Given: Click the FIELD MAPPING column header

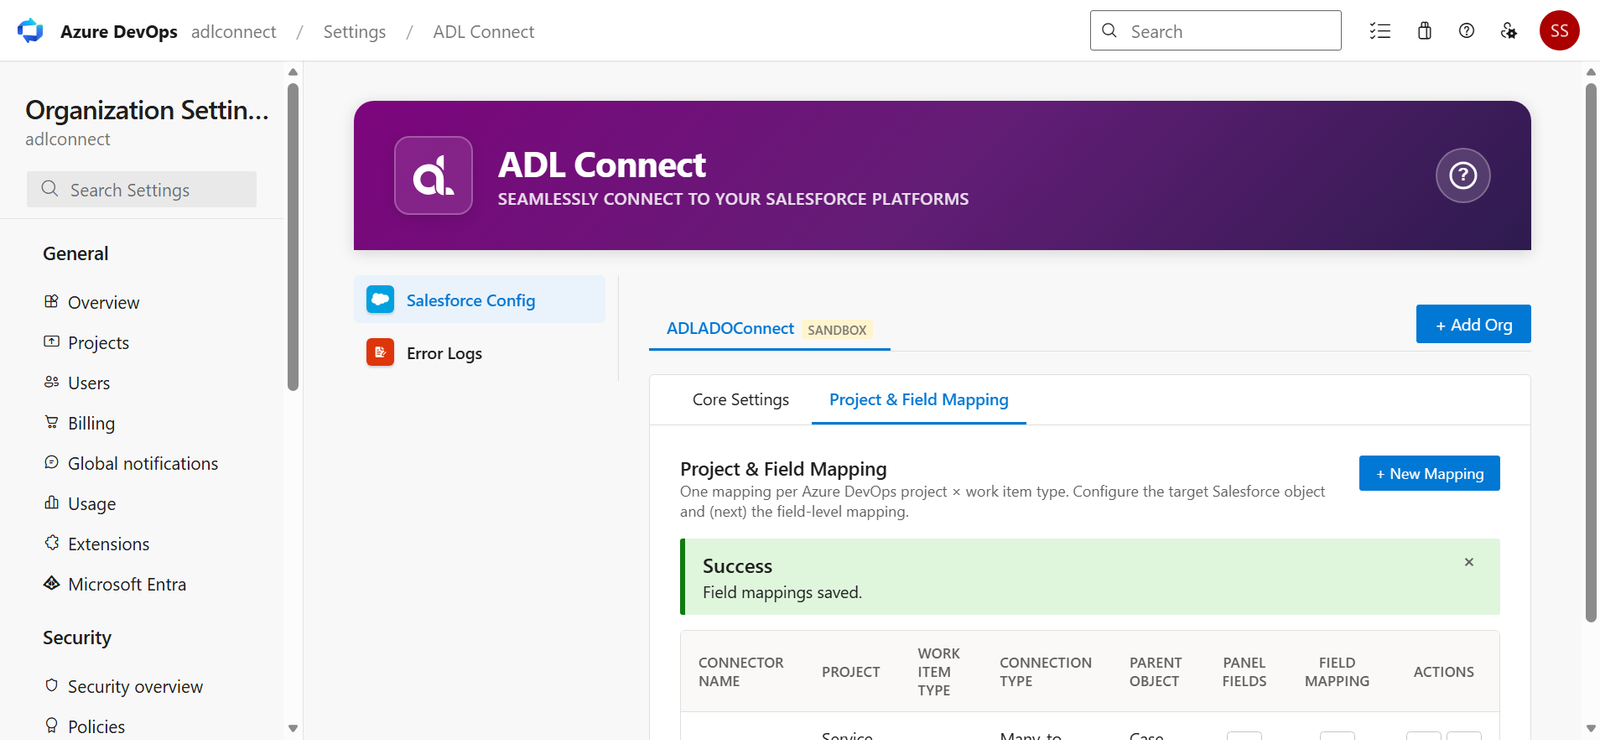Looking at the screenshot, I should [x=1337, y=671].
